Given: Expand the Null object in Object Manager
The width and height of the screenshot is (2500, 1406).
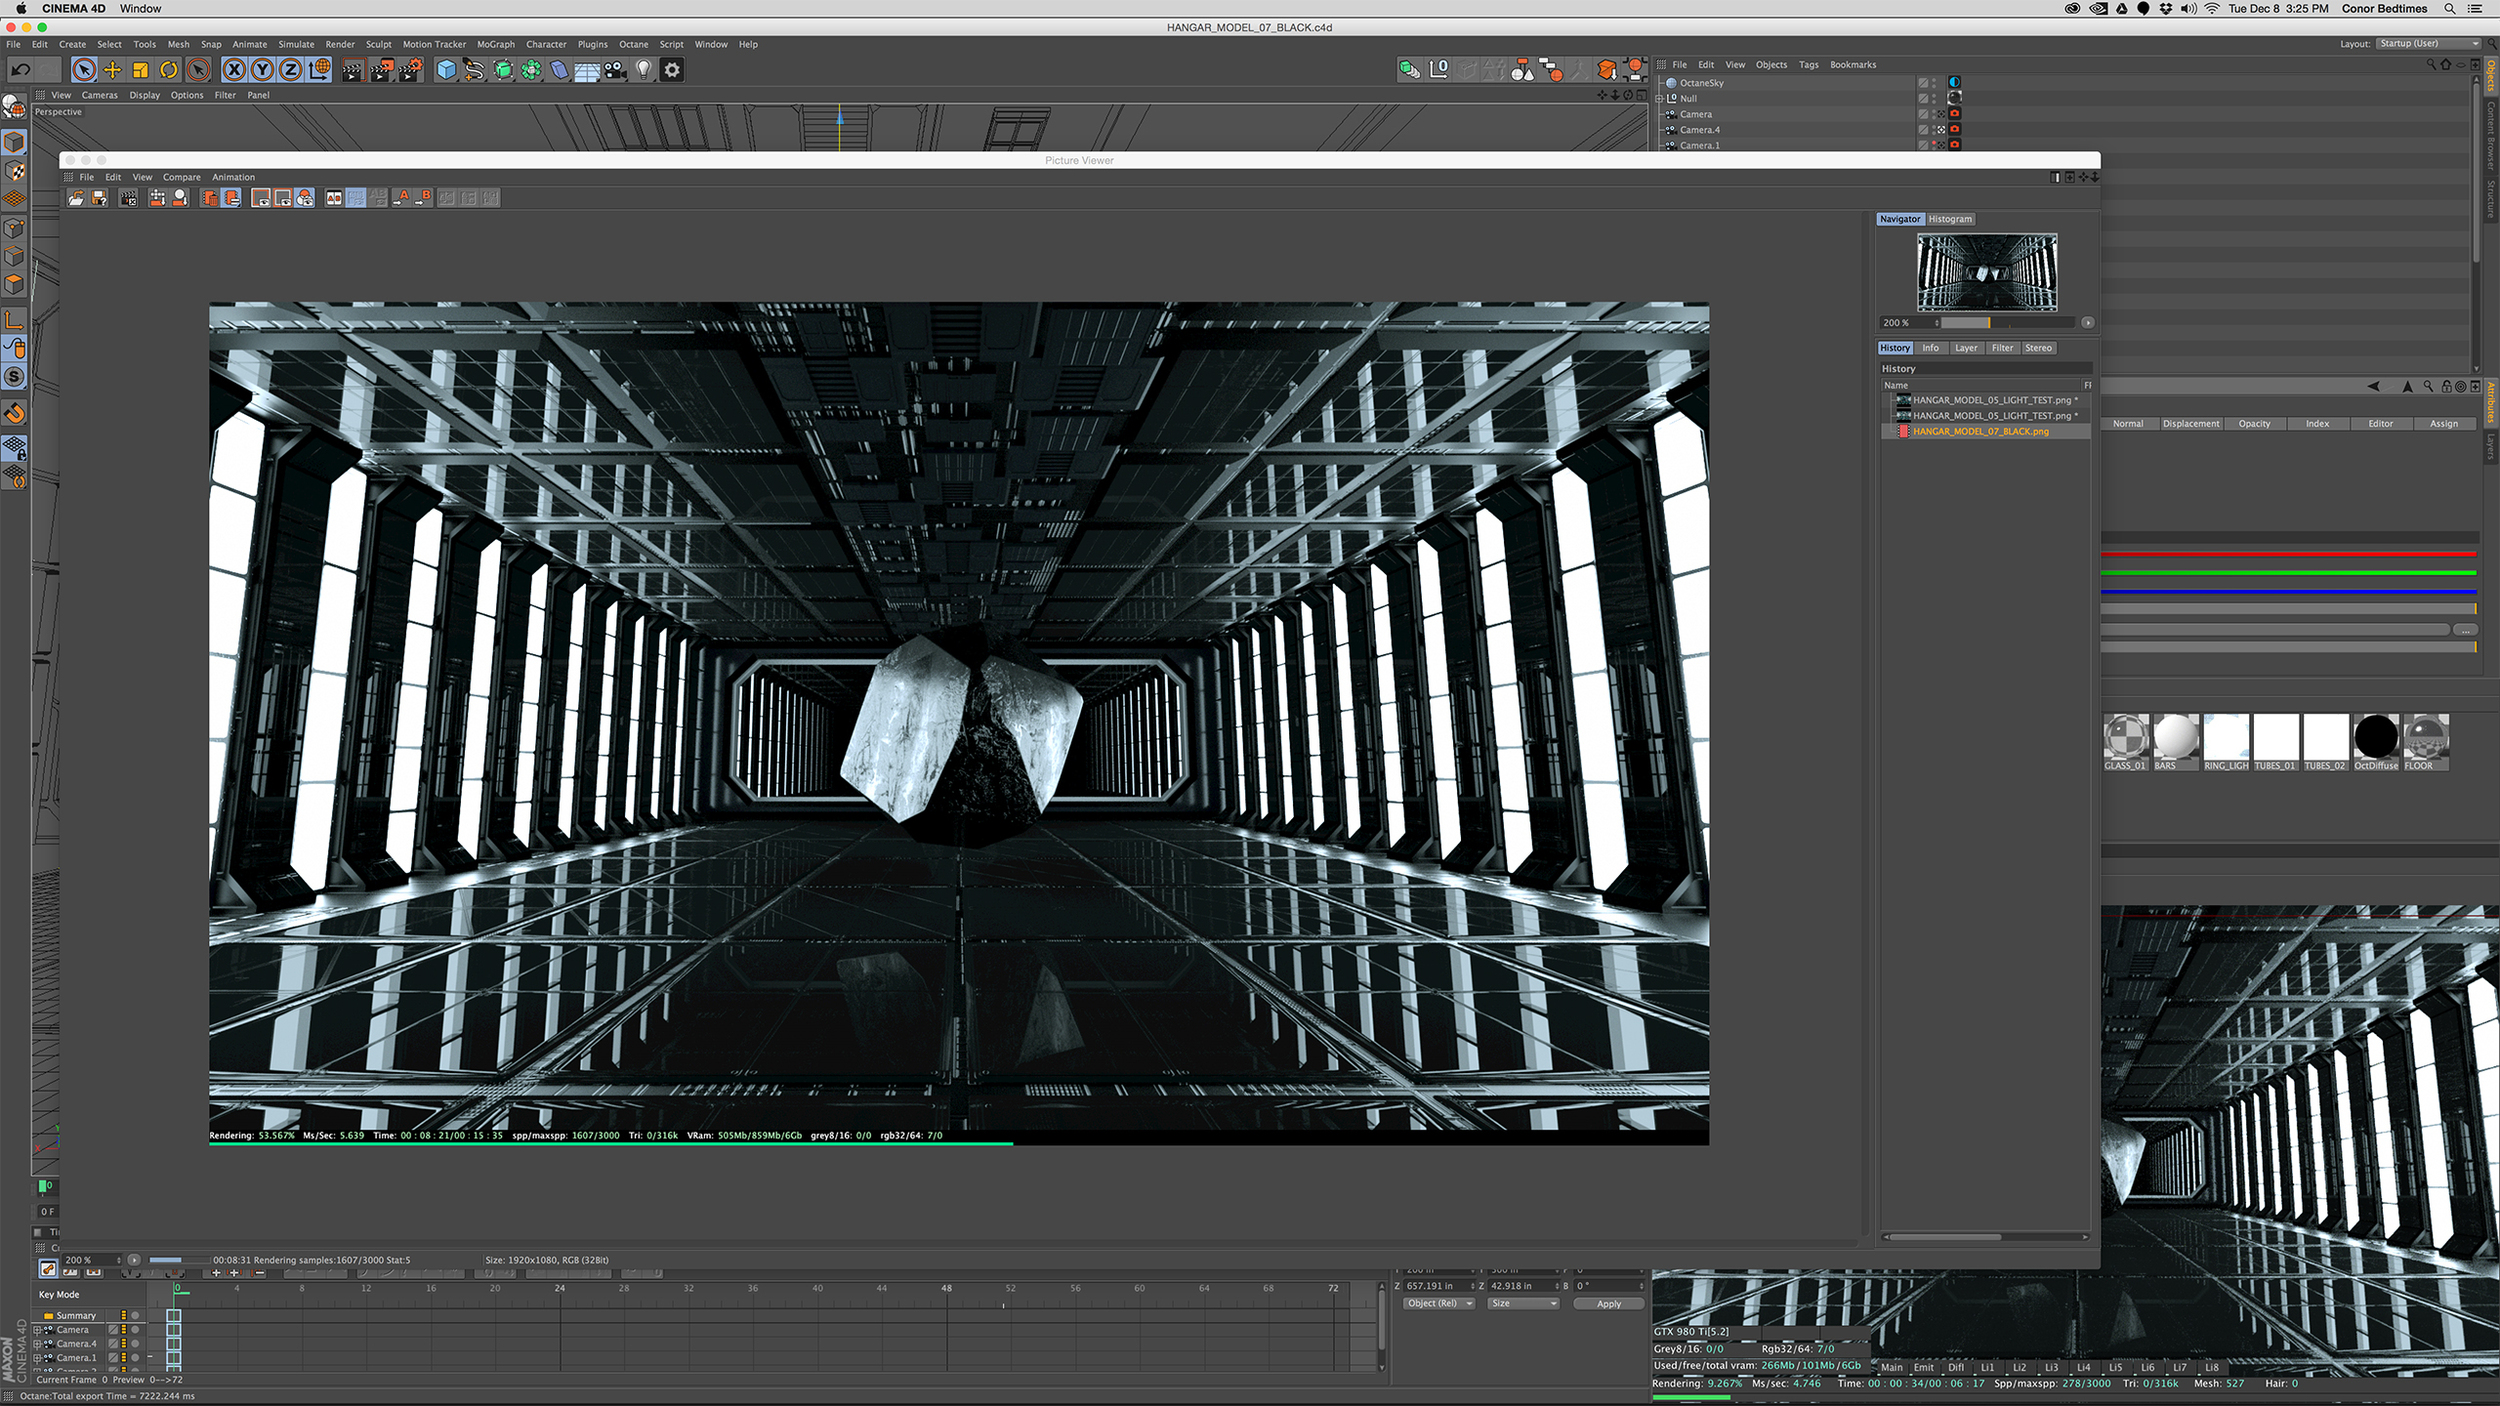Looking at the screenshot, I should tap(1660, 98).
